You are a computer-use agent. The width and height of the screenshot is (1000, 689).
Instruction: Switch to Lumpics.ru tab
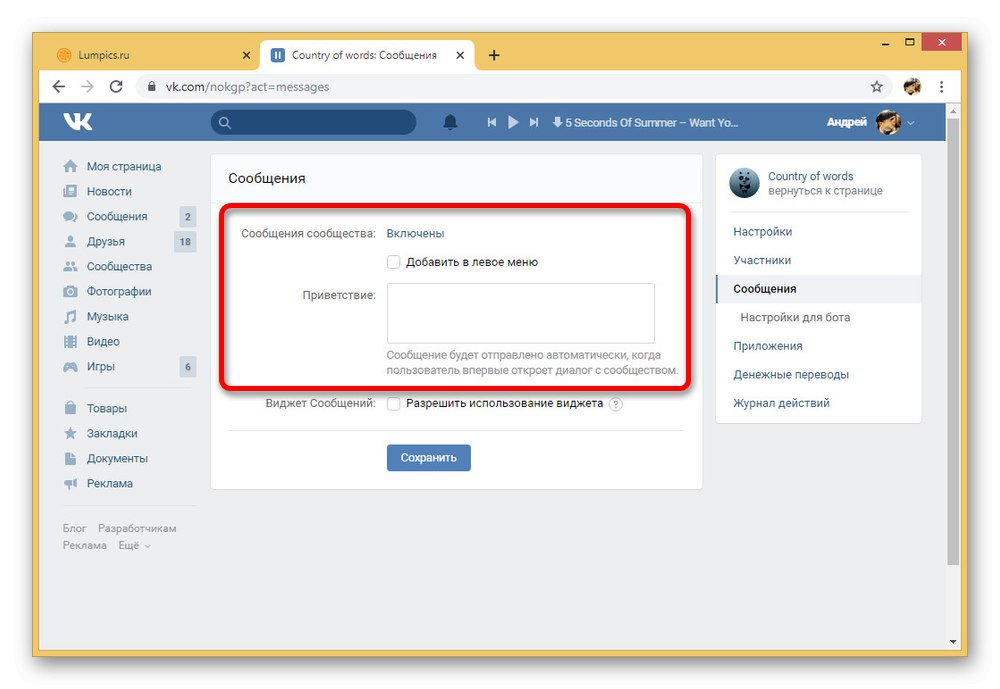pos(152,56)
